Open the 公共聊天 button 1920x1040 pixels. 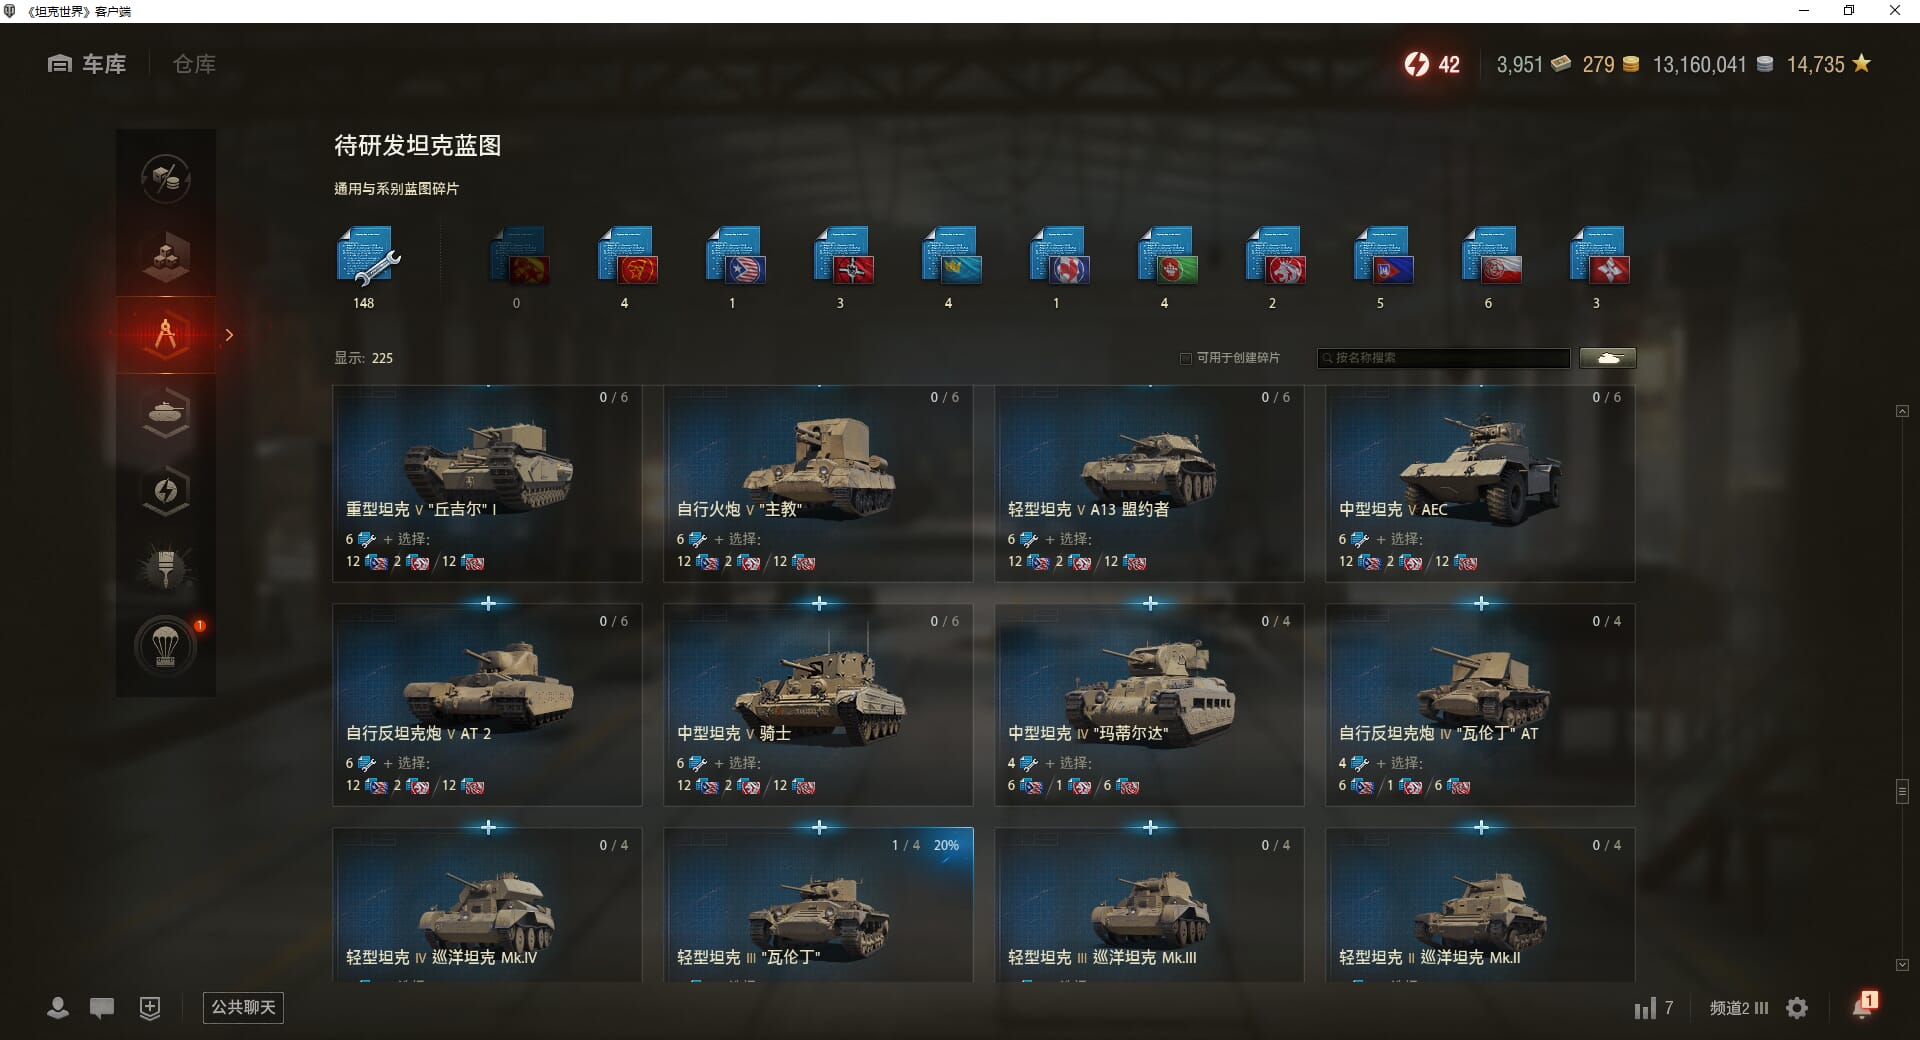pos(243,1007)
